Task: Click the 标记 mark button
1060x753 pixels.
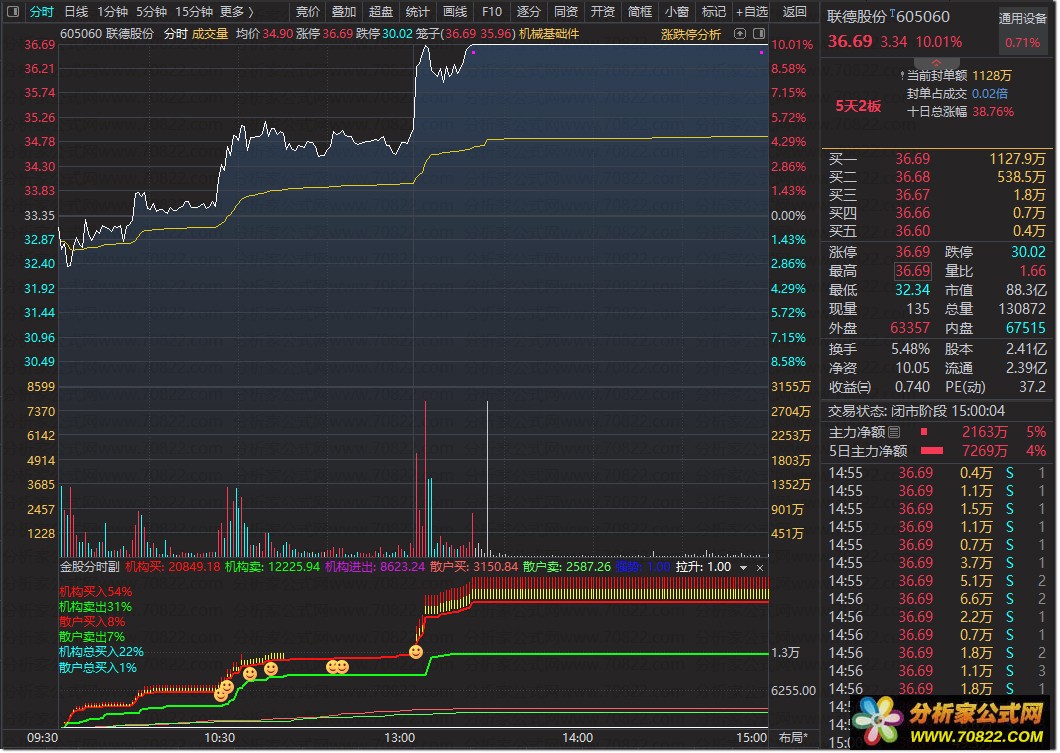Action: [x=713, y=11]
